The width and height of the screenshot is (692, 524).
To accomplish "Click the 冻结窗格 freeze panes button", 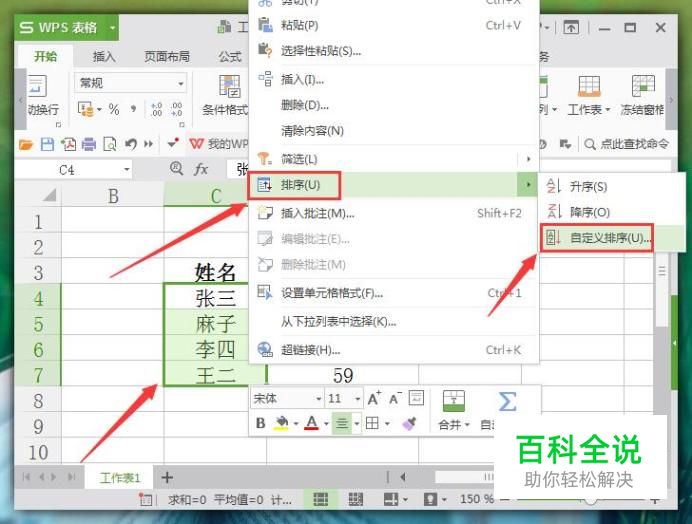I will click(x=643, y=96).
